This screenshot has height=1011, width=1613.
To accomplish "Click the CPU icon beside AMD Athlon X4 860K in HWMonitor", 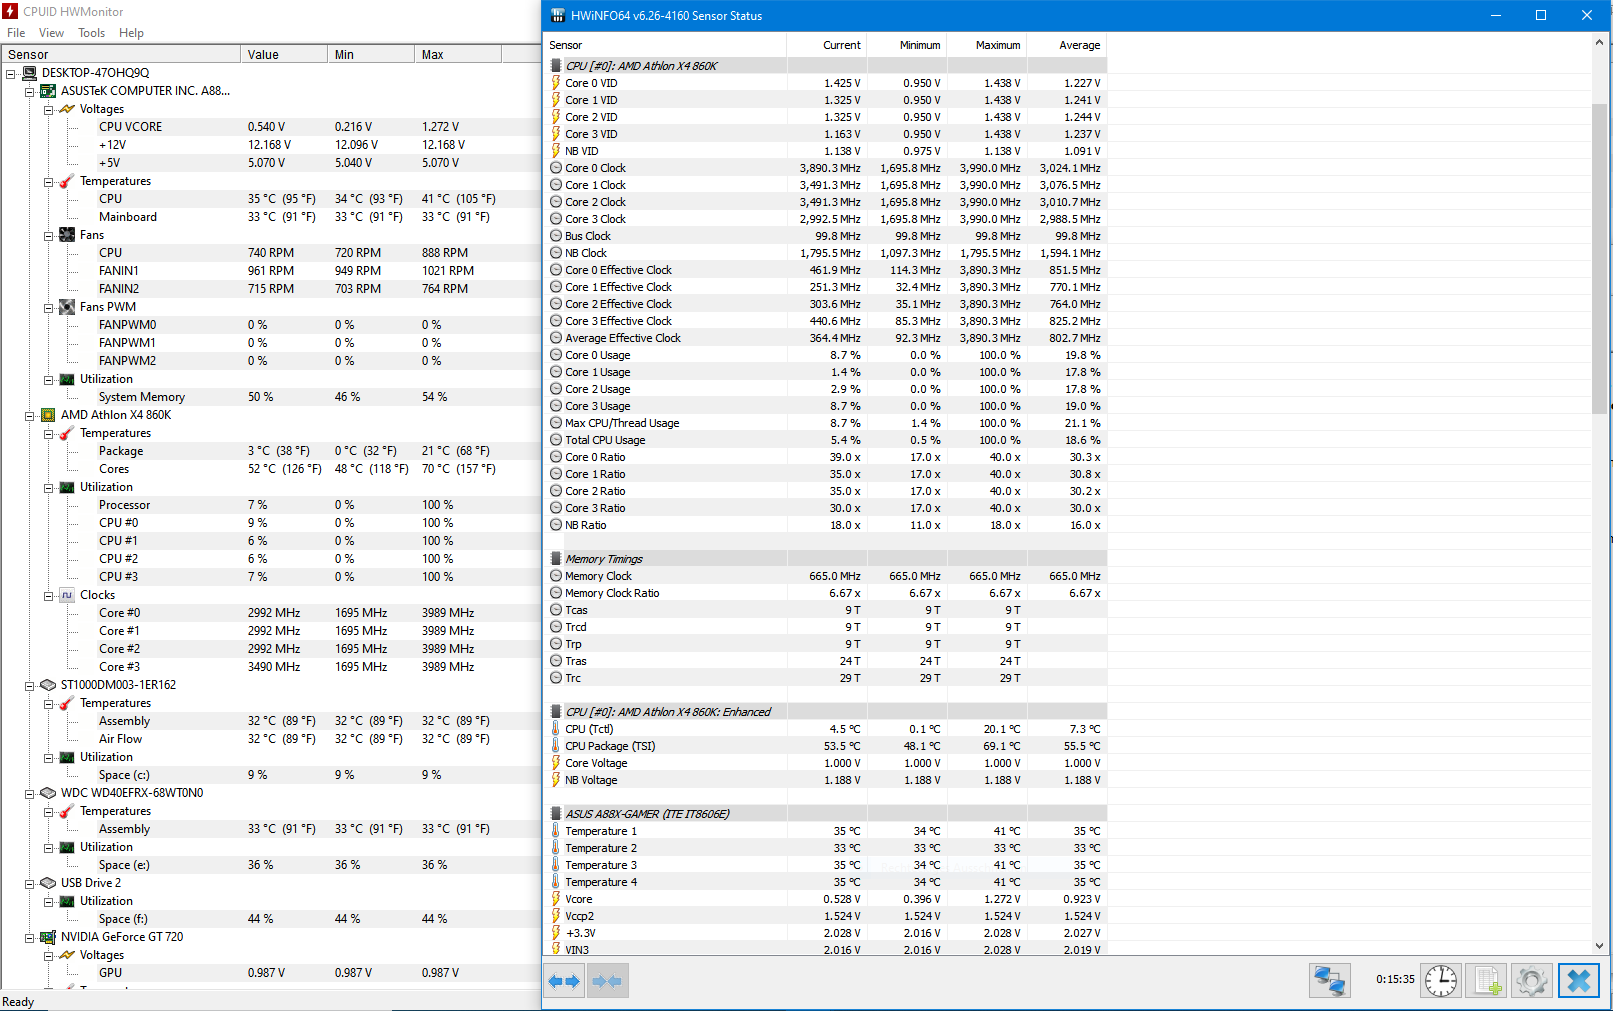I will [x=48, y=415].
